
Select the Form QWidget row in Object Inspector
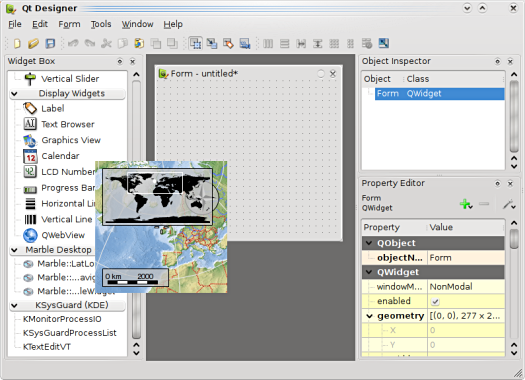pos(439,94)
